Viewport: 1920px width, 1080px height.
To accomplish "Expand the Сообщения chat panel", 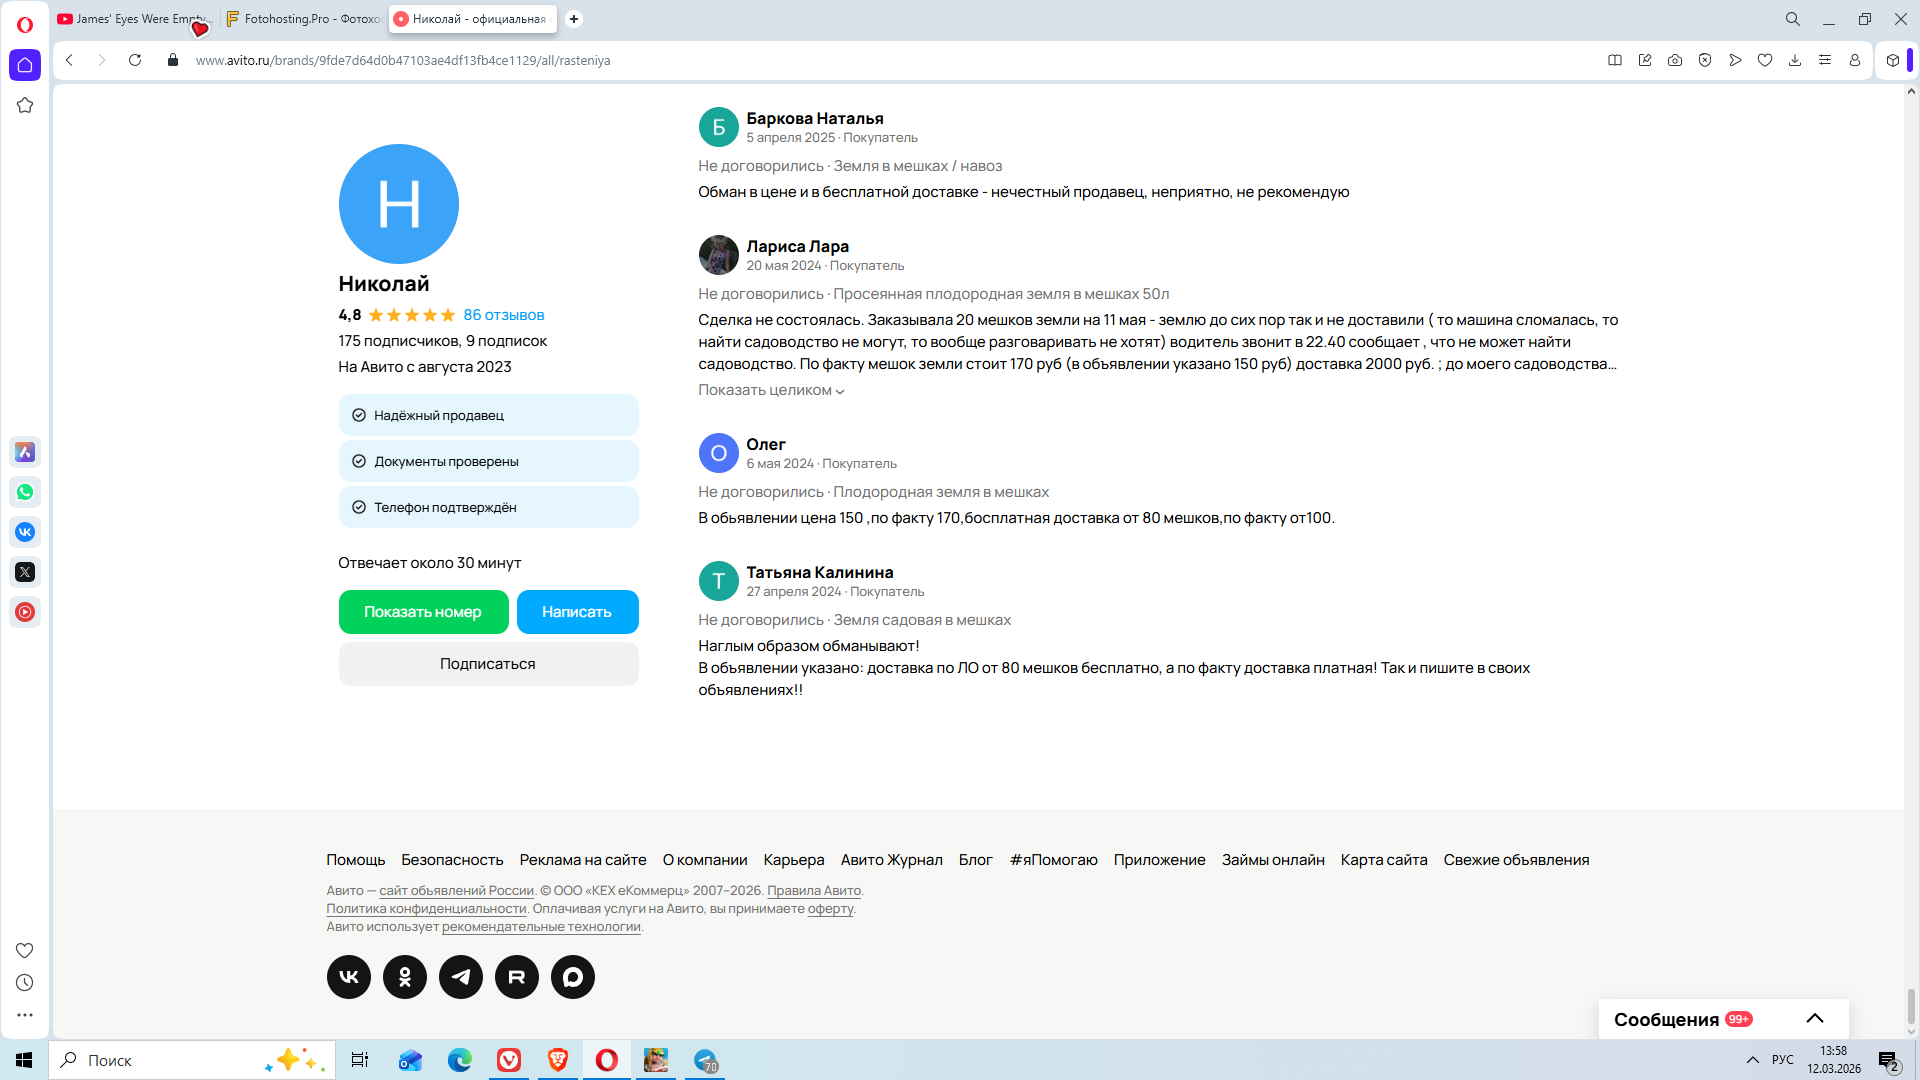I will [x=1814, y=1019].
